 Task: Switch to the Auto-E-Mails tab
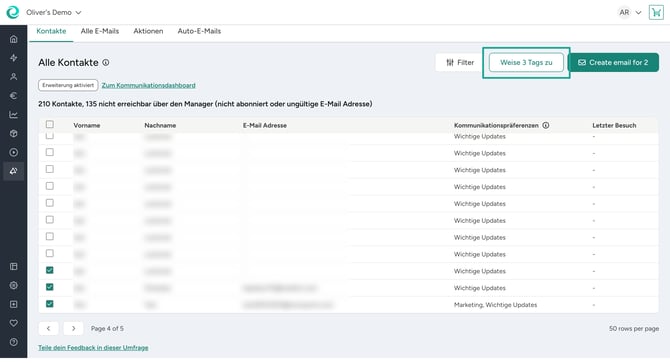199,31
